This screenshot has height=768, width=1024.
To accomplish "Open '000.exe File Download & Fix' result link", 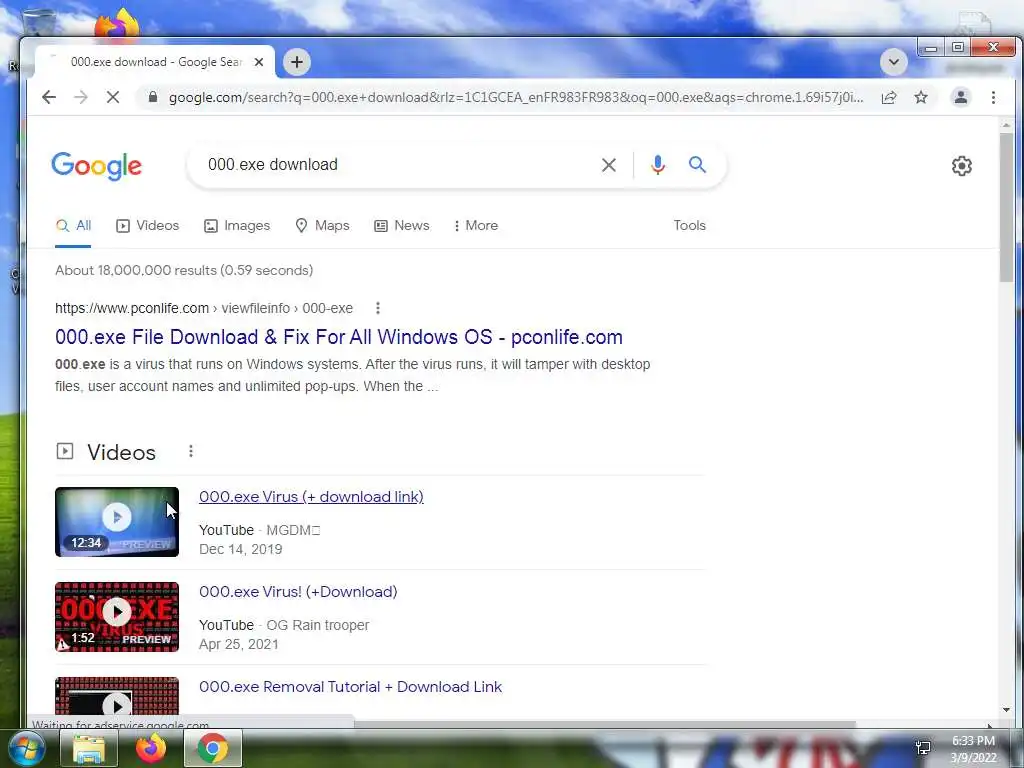I will click(339, 337).
